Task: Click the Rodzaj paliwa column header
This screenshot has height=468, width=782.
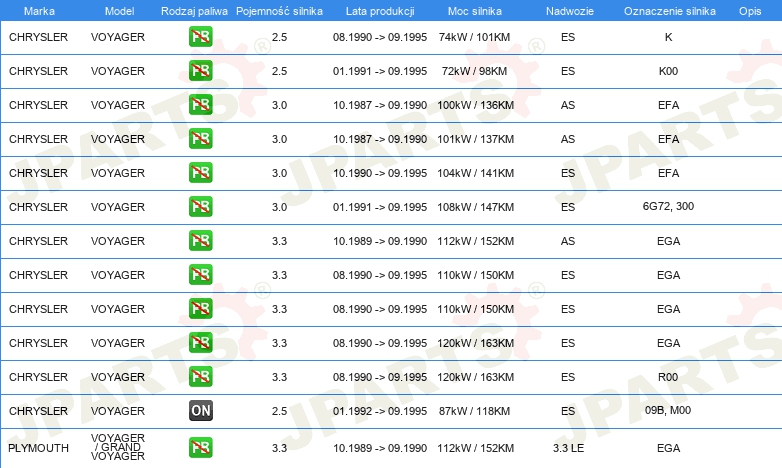Action: (194, 11)
